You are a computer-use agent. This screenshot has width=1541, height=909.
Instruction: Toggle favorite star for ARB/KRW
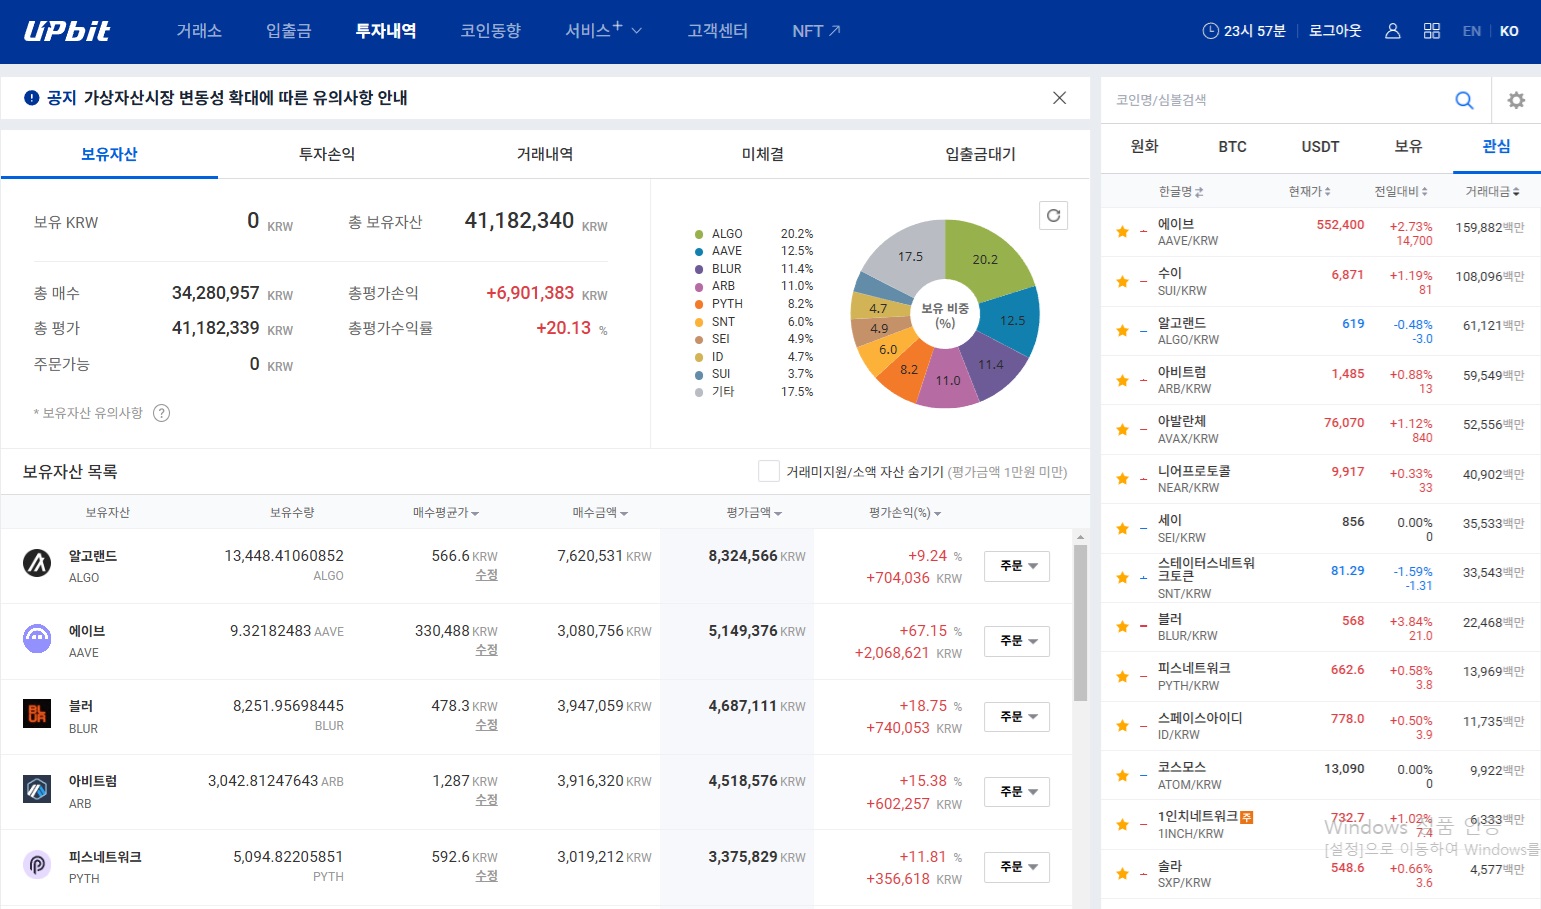pyautogui.click(x=1122, y=380)
